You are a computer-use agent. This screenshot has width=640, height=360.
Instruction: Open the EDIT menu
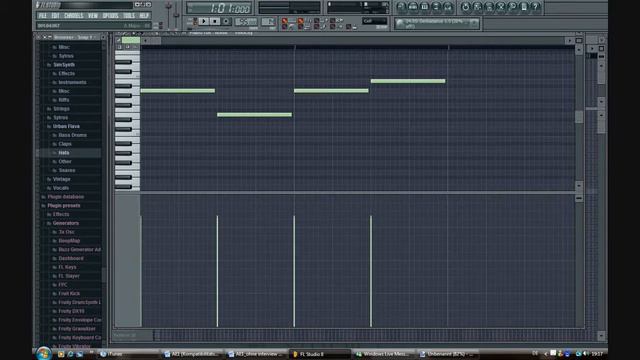[x=56, y=16]
